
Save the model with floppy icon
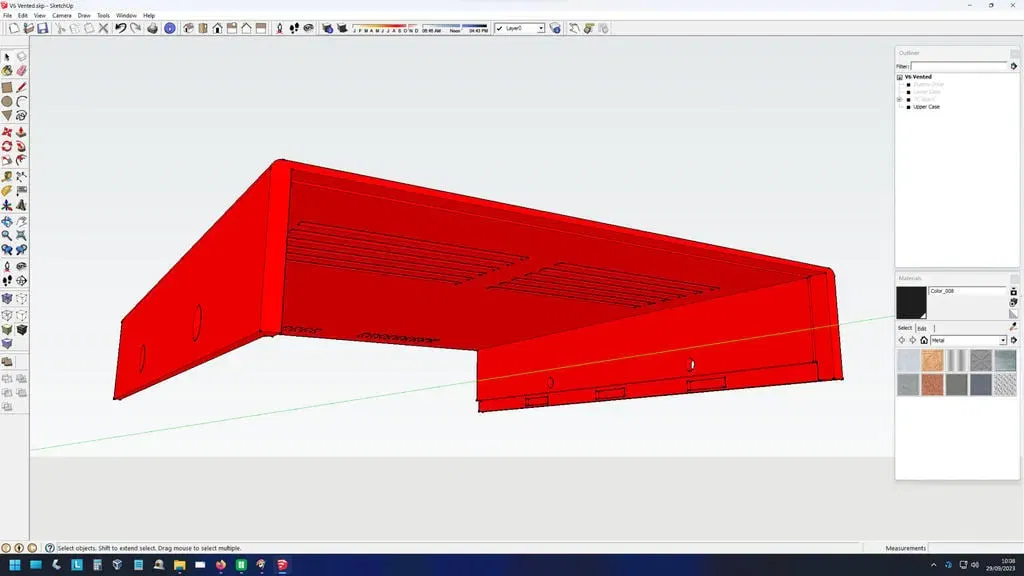(42, 28)
